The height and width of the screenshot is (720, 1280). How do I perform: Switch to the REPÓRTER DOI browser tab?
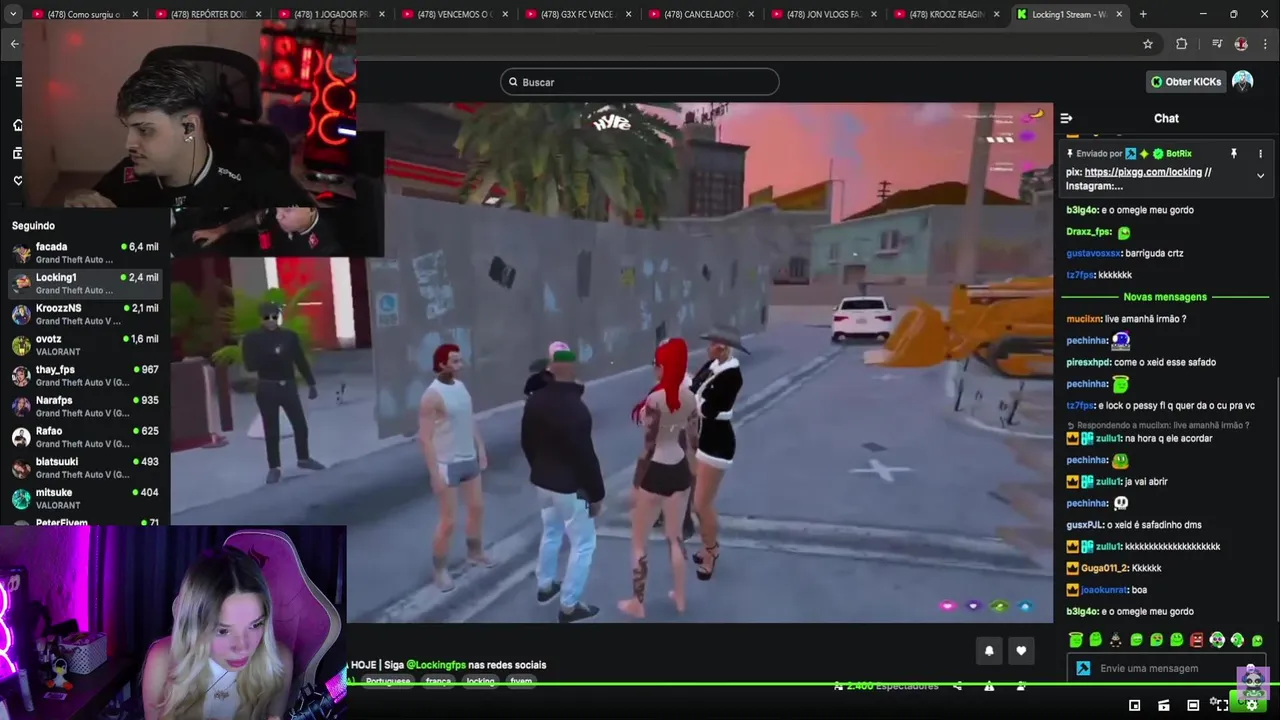[206, 14]
